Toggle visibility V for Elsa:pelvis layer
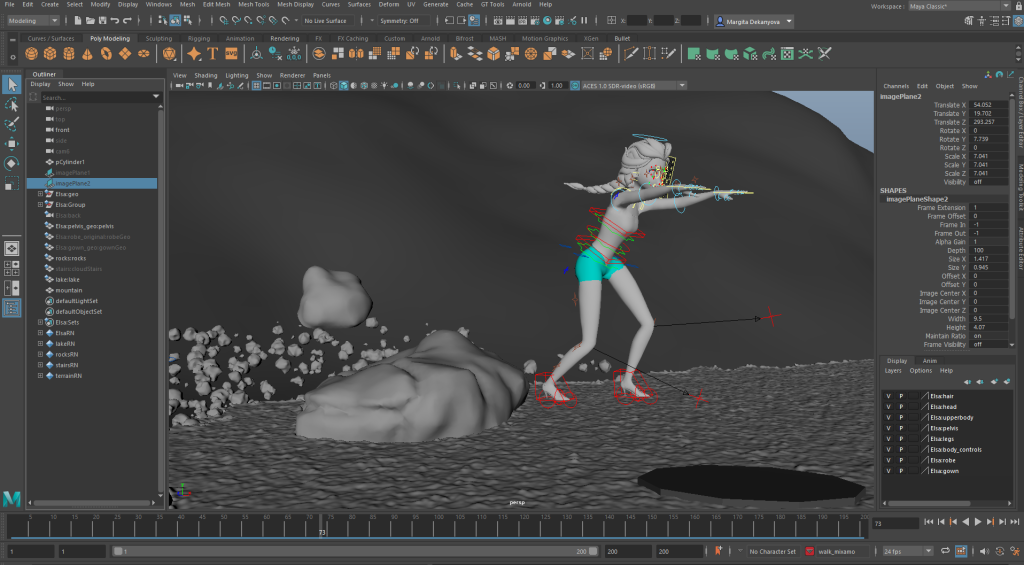The width and height of the screenshot is (1024, 565). pos(888,428)
